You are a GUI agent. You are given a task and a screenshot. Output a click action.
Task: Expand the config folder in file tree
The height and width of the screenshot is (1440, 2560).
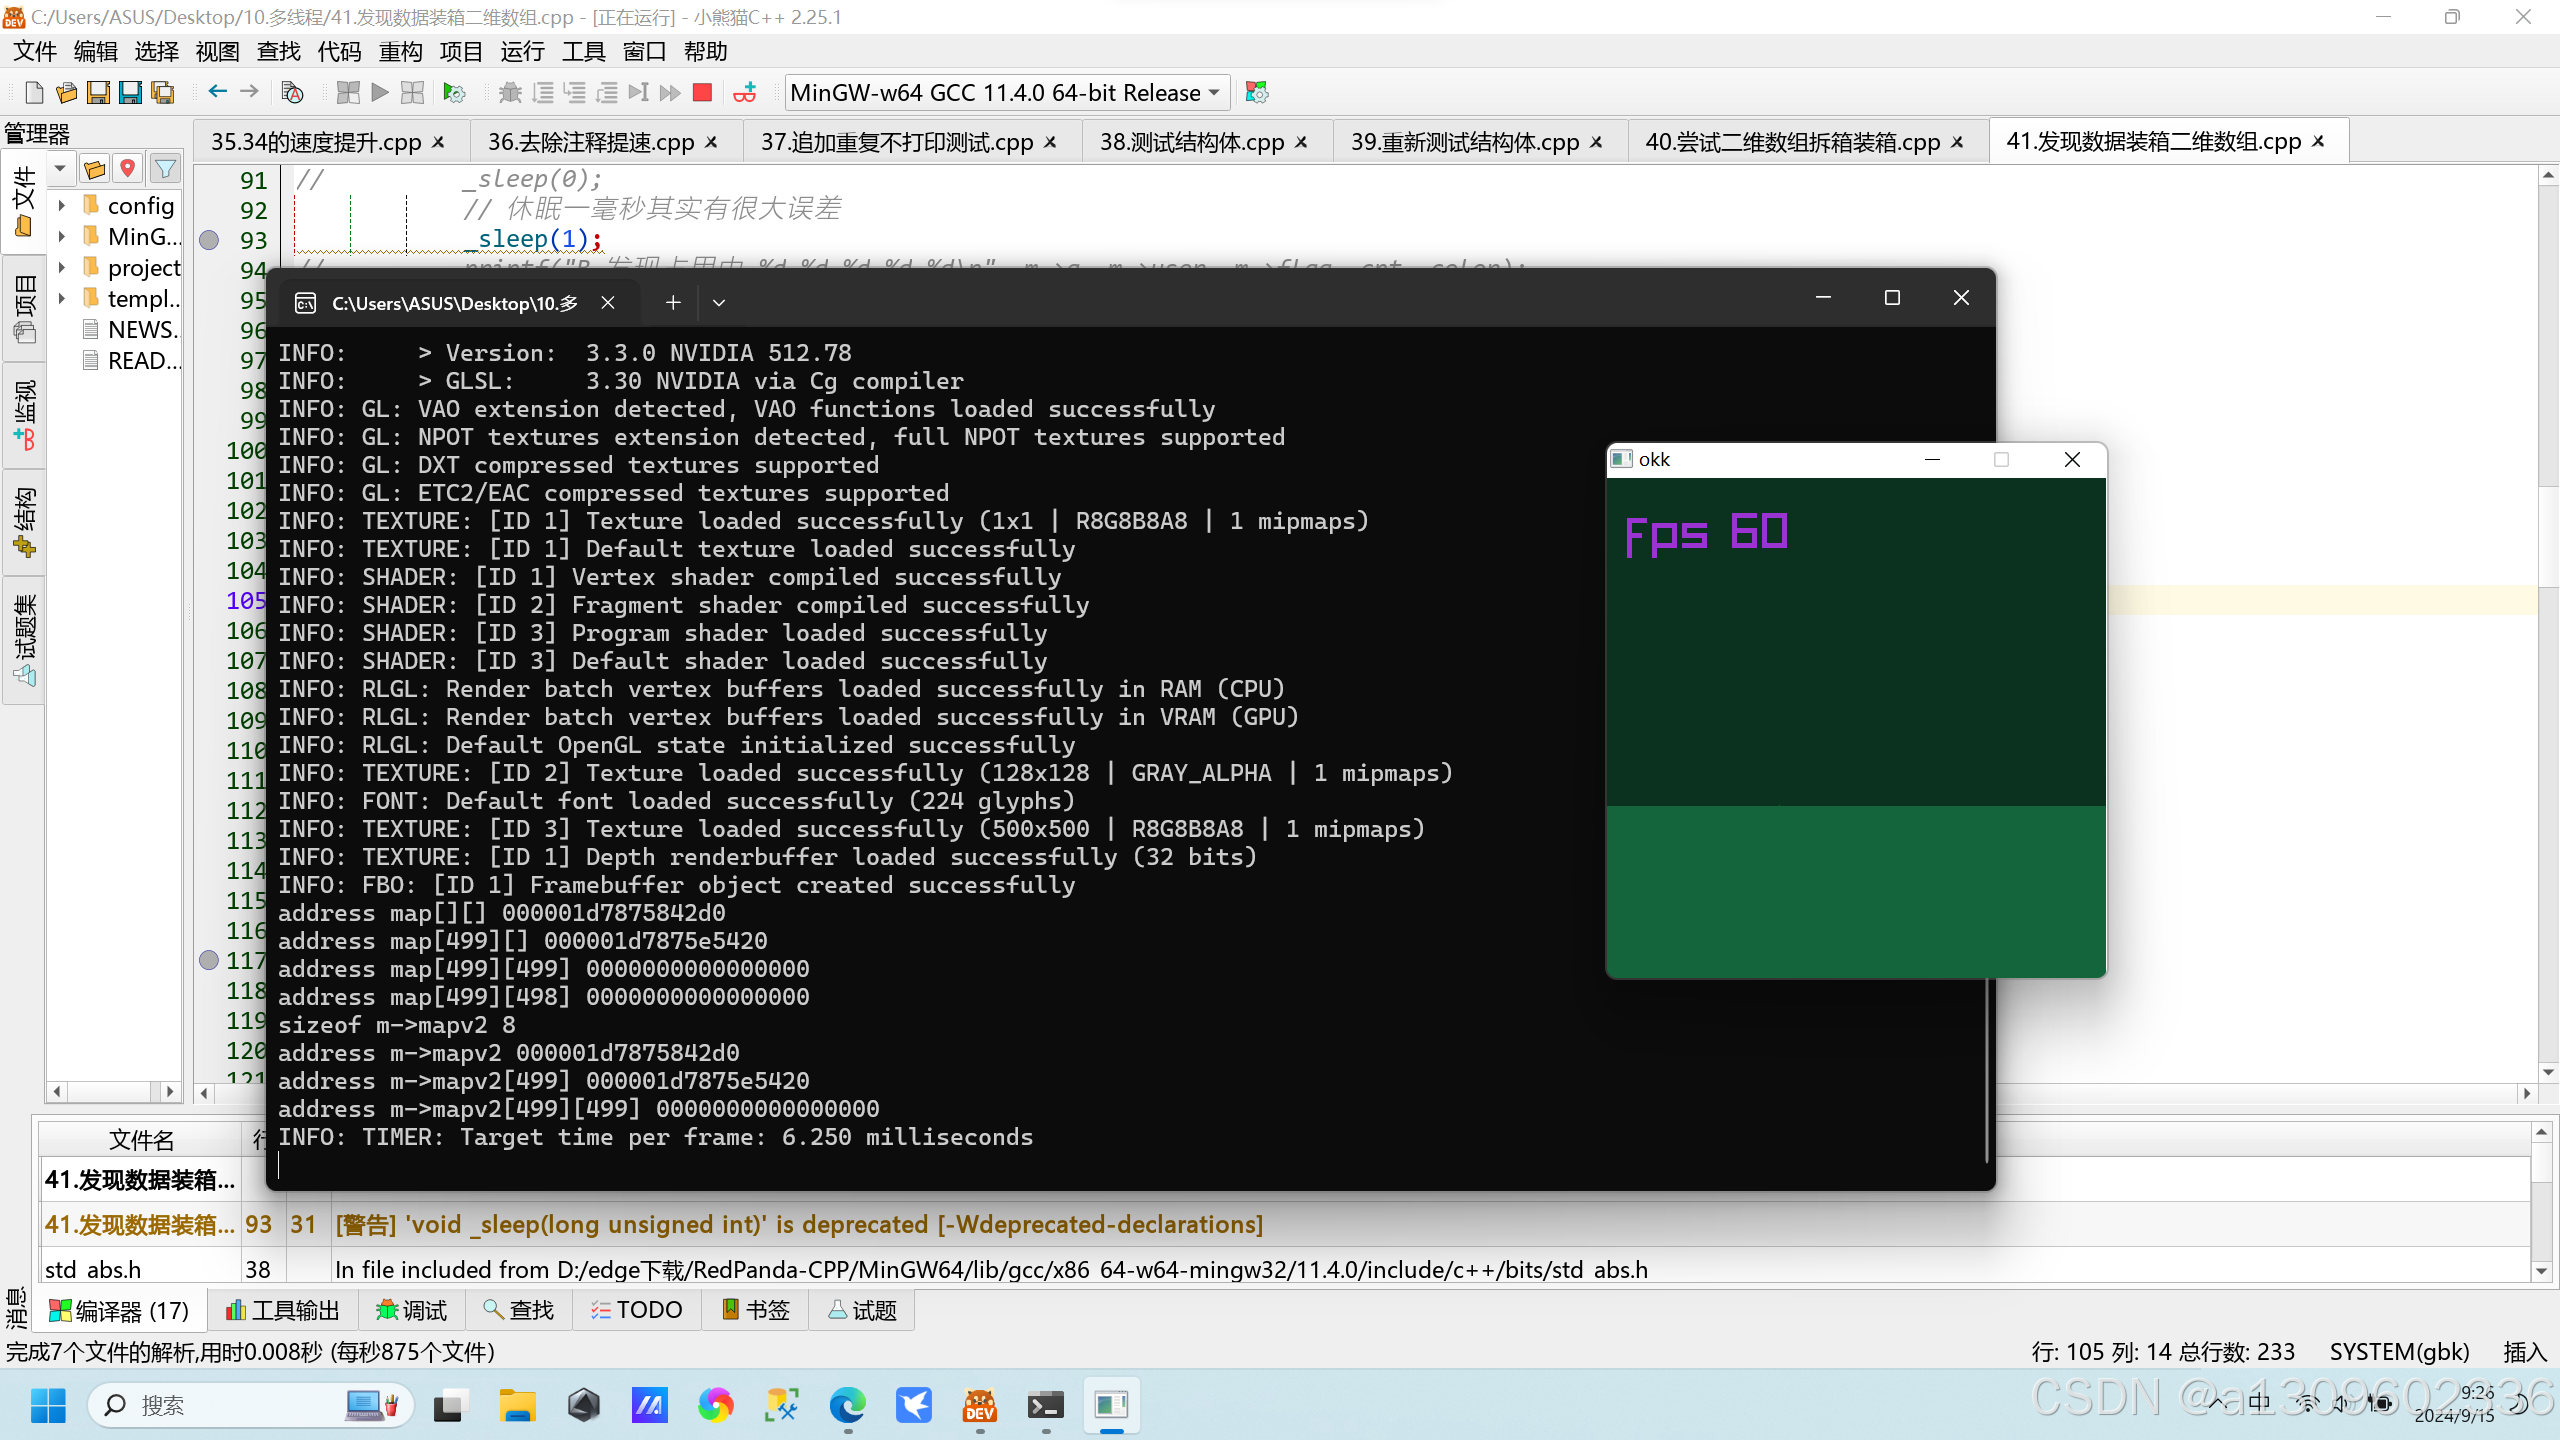coord(62,206)
